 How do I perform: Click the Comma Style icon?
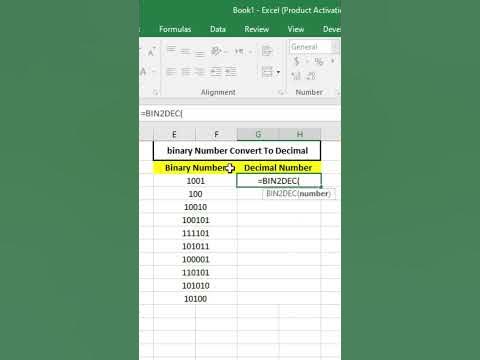[x=332, y=61]
